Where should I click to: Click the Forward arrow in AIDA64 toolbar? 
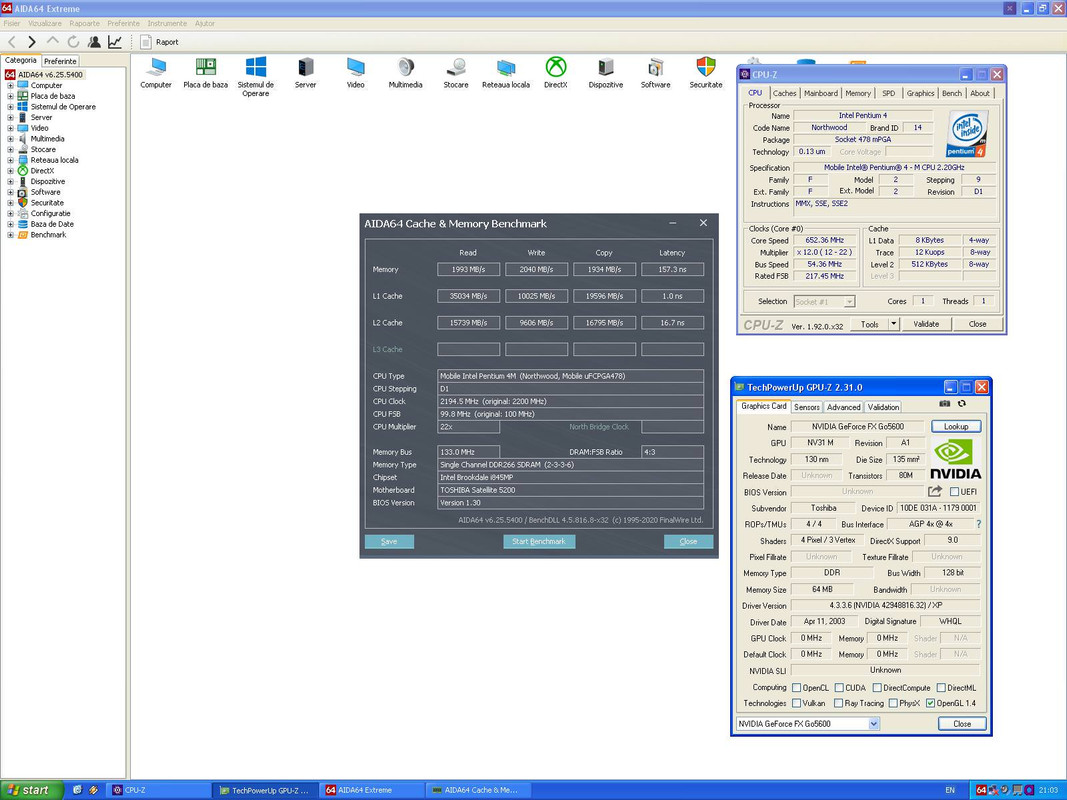[32, 42]
